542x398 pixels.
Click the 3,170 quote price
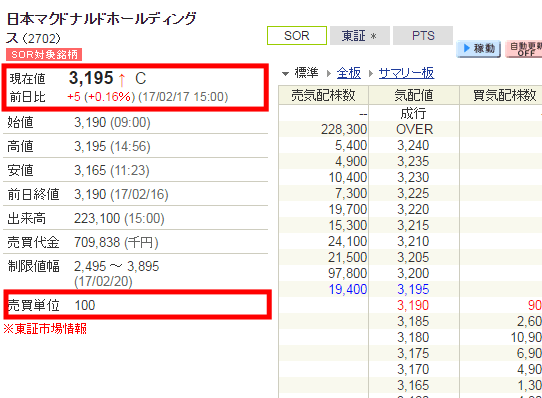(x=413, y=369)
